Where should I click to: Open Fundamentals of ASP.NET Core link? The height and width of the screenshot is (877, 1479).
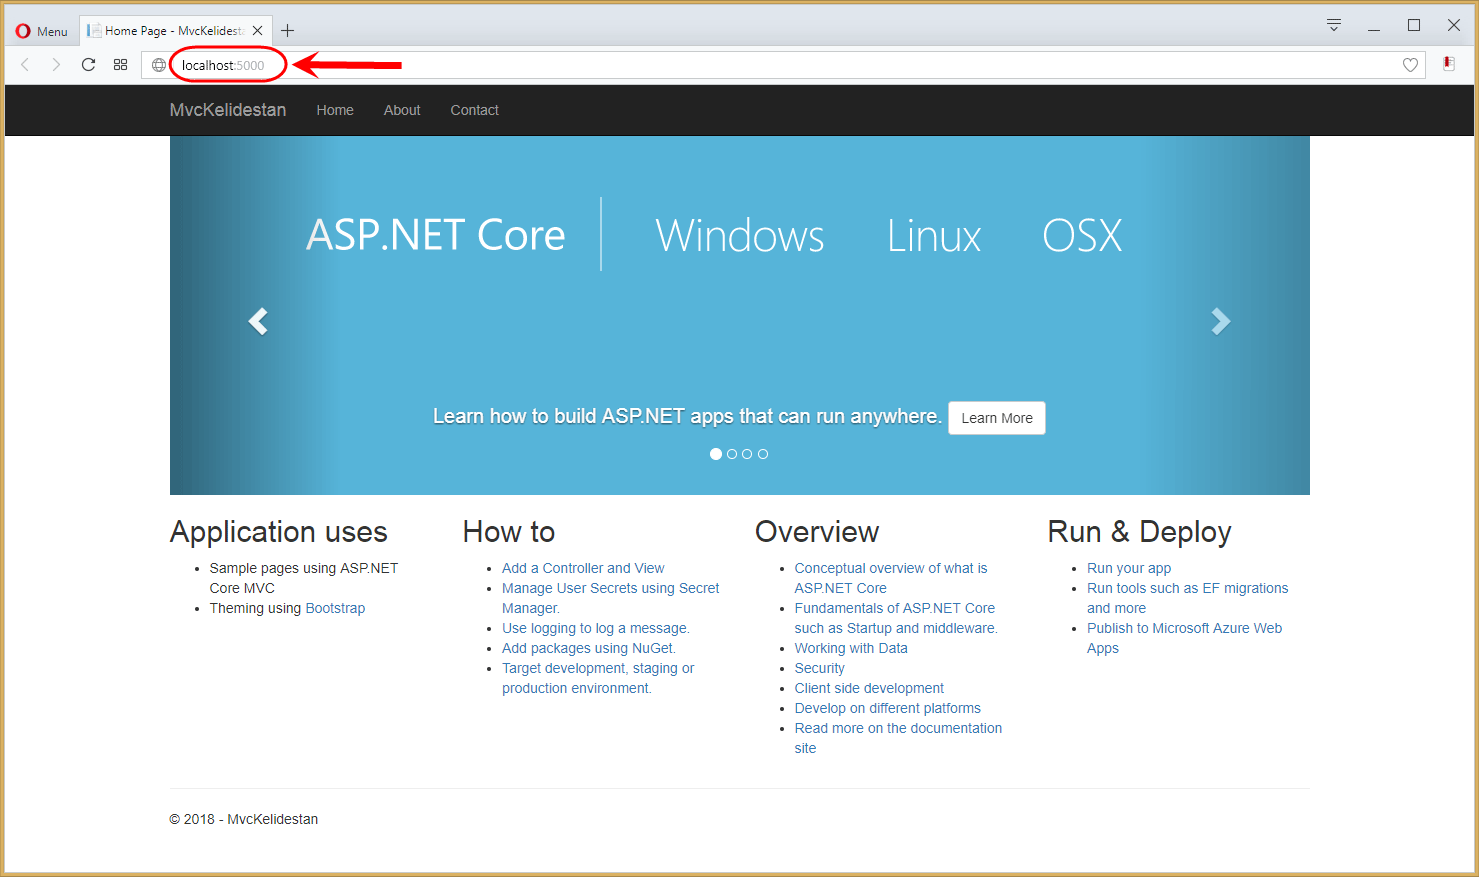pyautogui.click(x=896, y=618)
